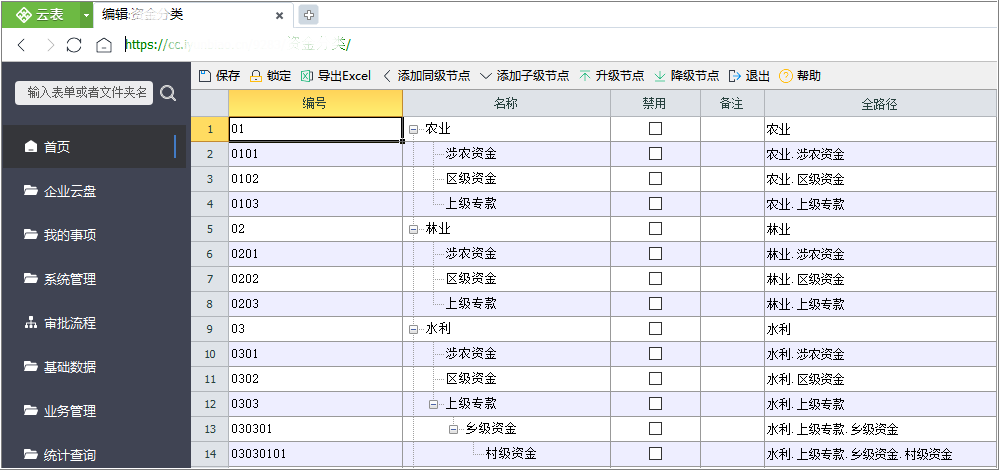
Task: Select path cell 水利.上级专款.乡级资金
Action: coord(879,429)
